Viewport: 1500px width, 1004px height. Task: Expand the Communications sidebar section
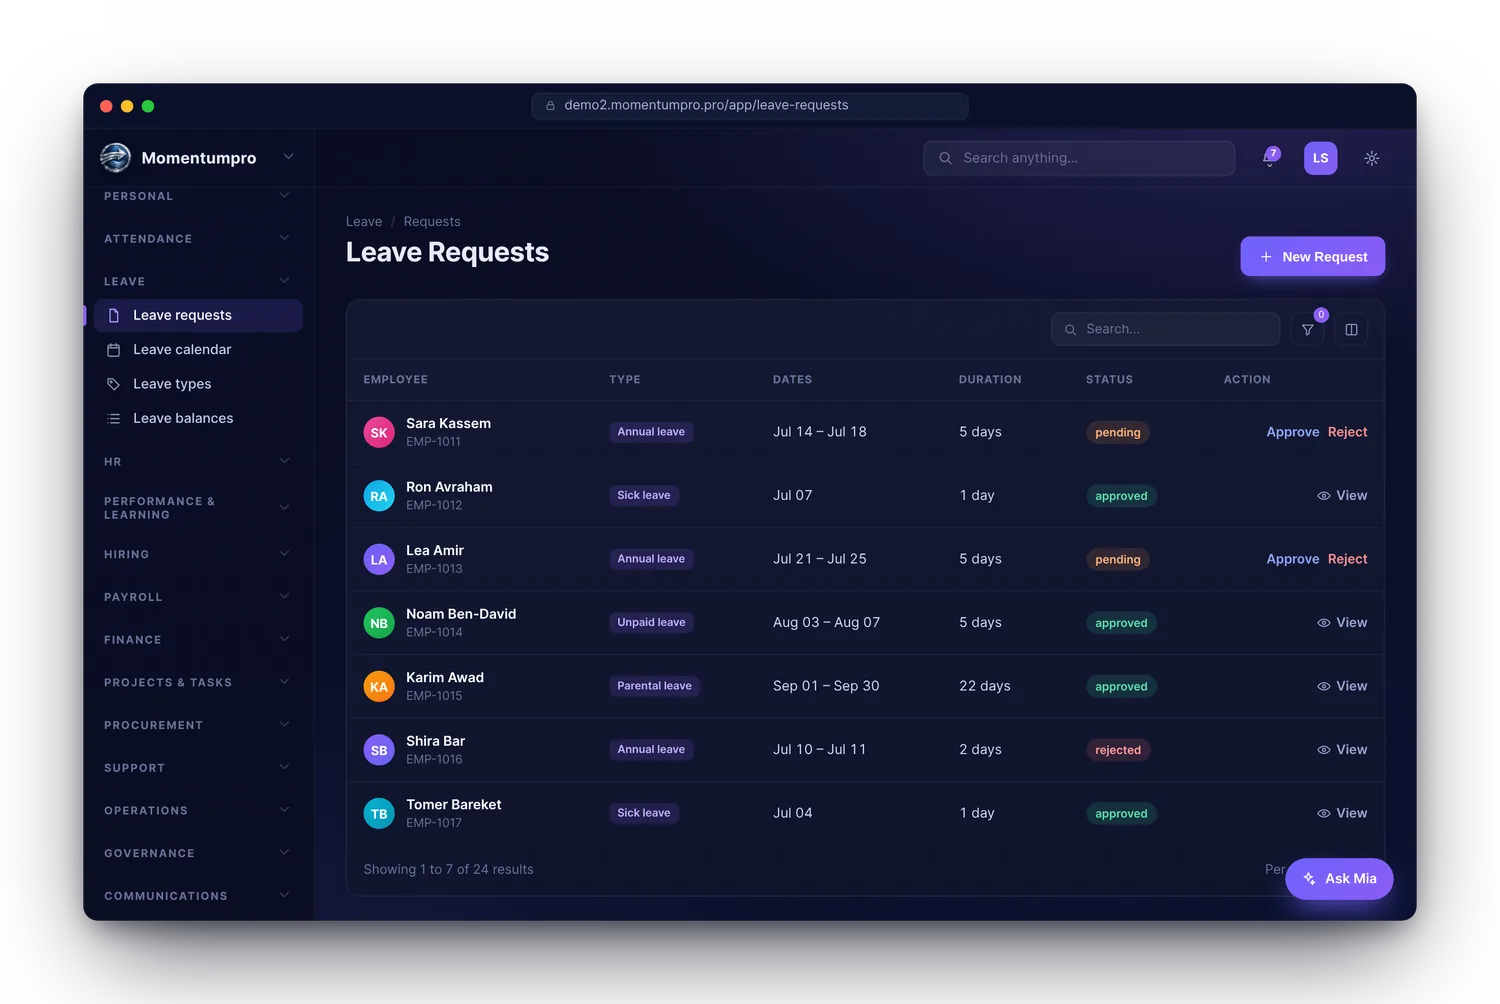(284, 895)
